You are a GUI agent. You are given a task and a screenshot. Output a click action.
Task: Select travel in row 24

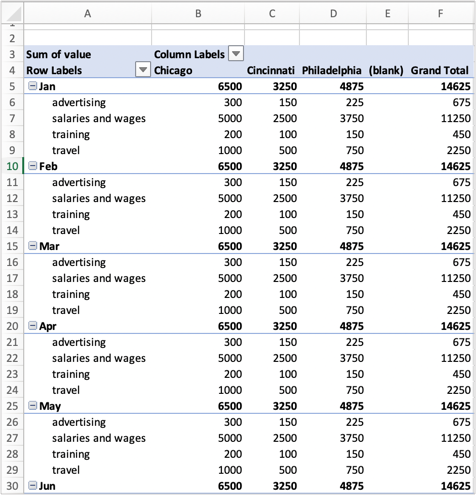[66, 390]
